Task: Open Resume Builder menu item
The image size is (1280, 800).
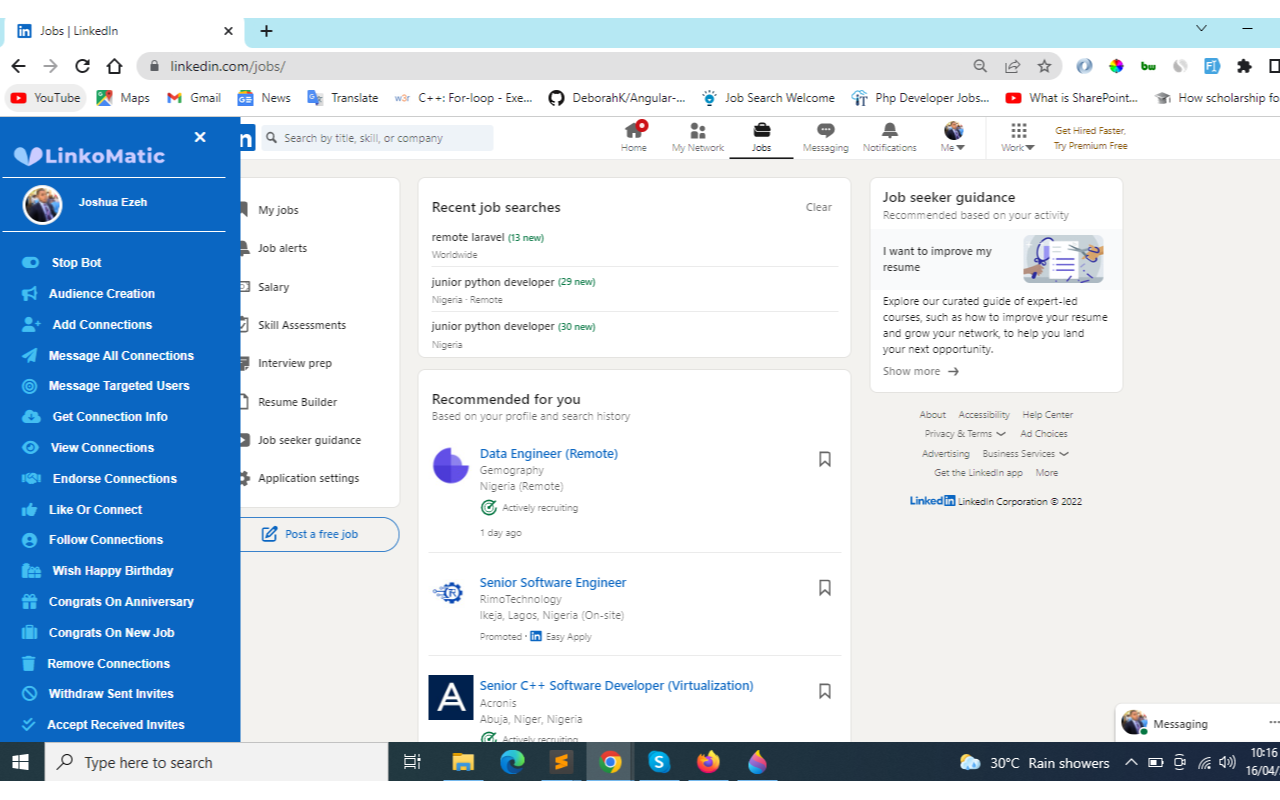Action: (297, 403)
